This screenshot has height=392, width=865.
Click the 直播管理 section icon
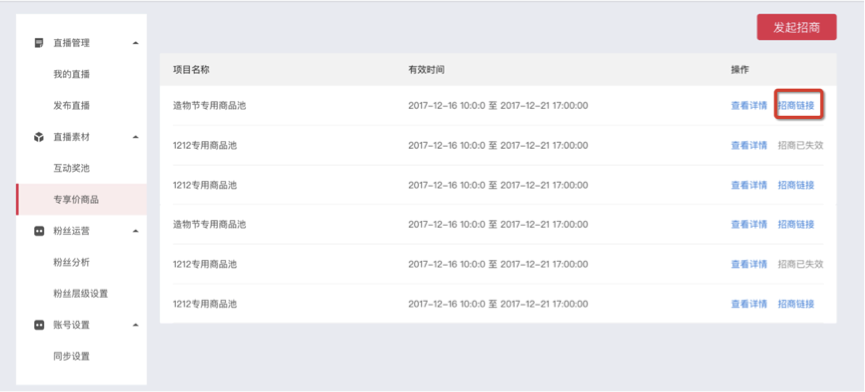[39, 43]
